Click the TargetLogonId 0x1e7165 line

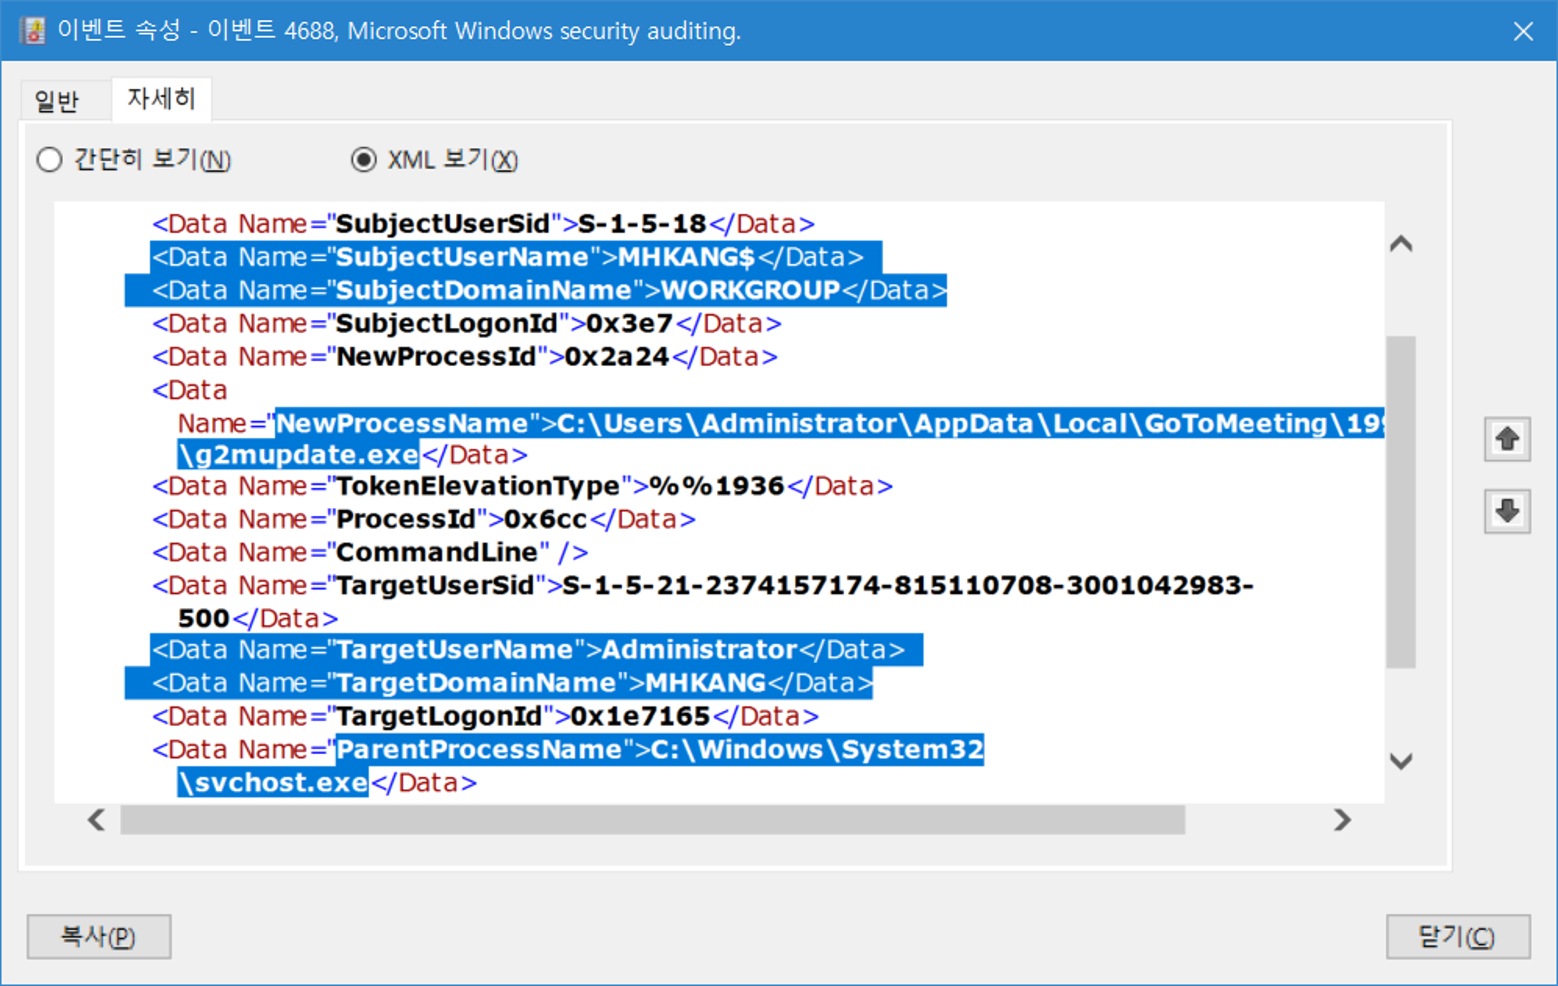coord(485,717)
